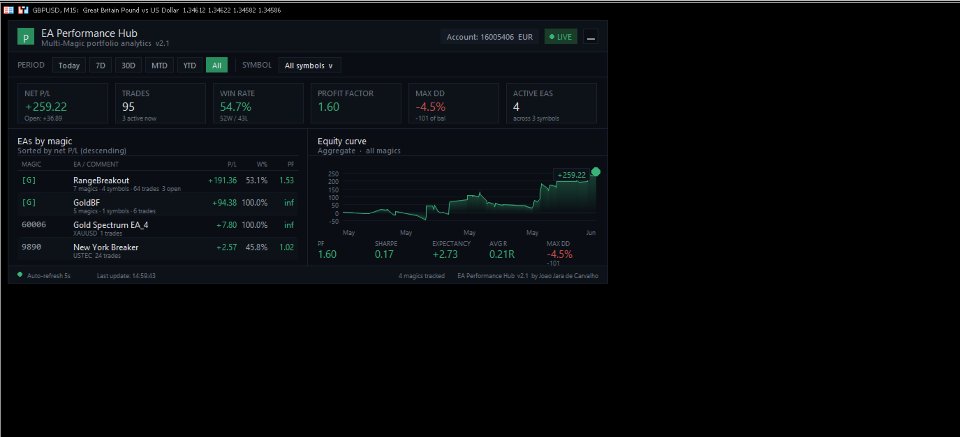Select the All period filter

(x=217, y=65)
